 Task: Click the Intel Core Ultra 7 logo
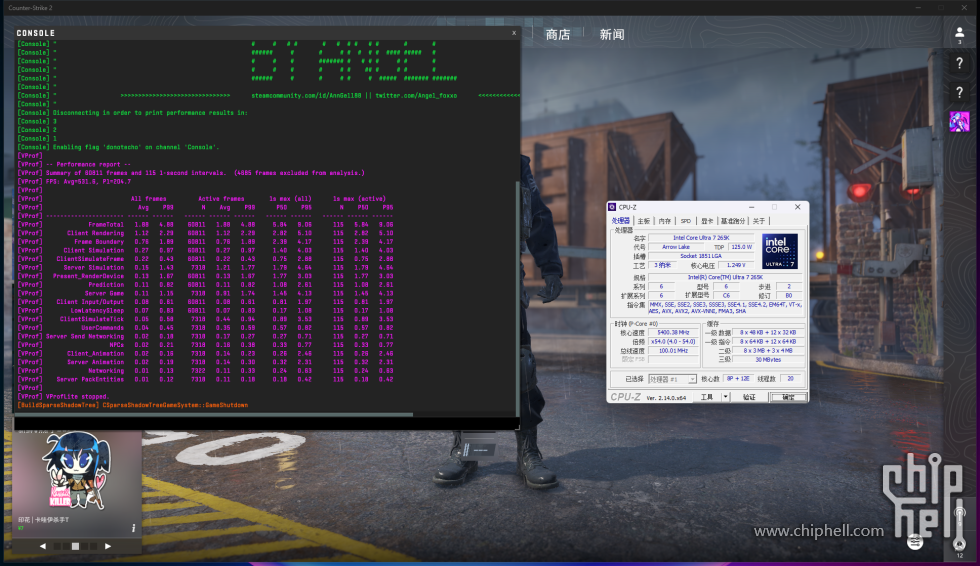(x=779, y=251)
